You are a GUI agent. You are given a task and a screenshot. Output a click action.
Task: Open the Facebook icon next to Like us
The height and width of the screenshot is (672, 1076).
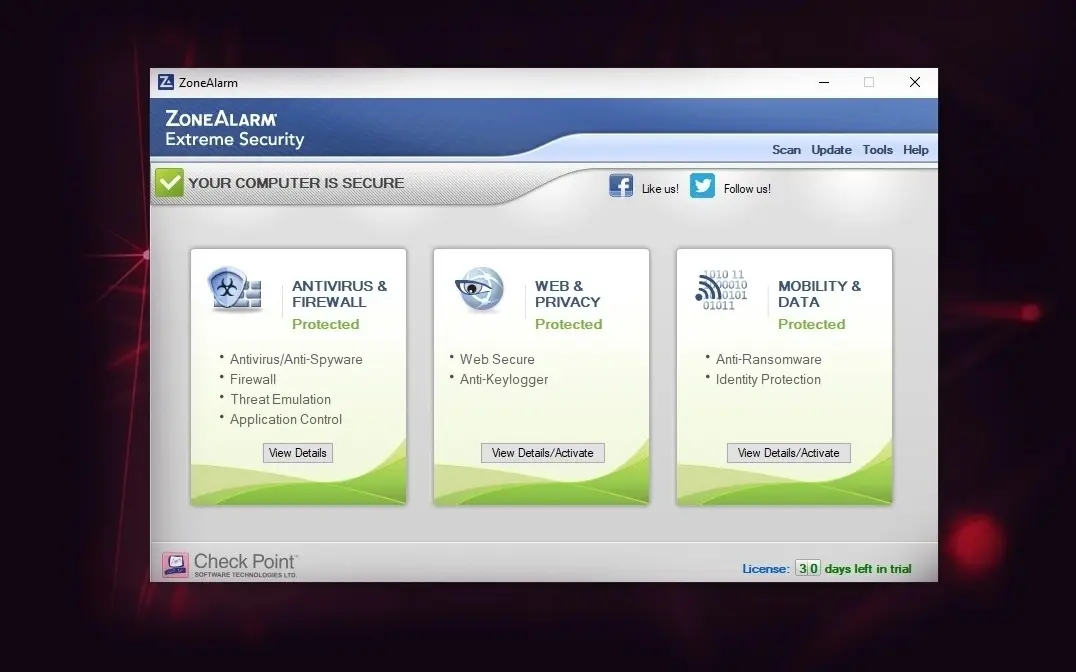click(621, 186)
